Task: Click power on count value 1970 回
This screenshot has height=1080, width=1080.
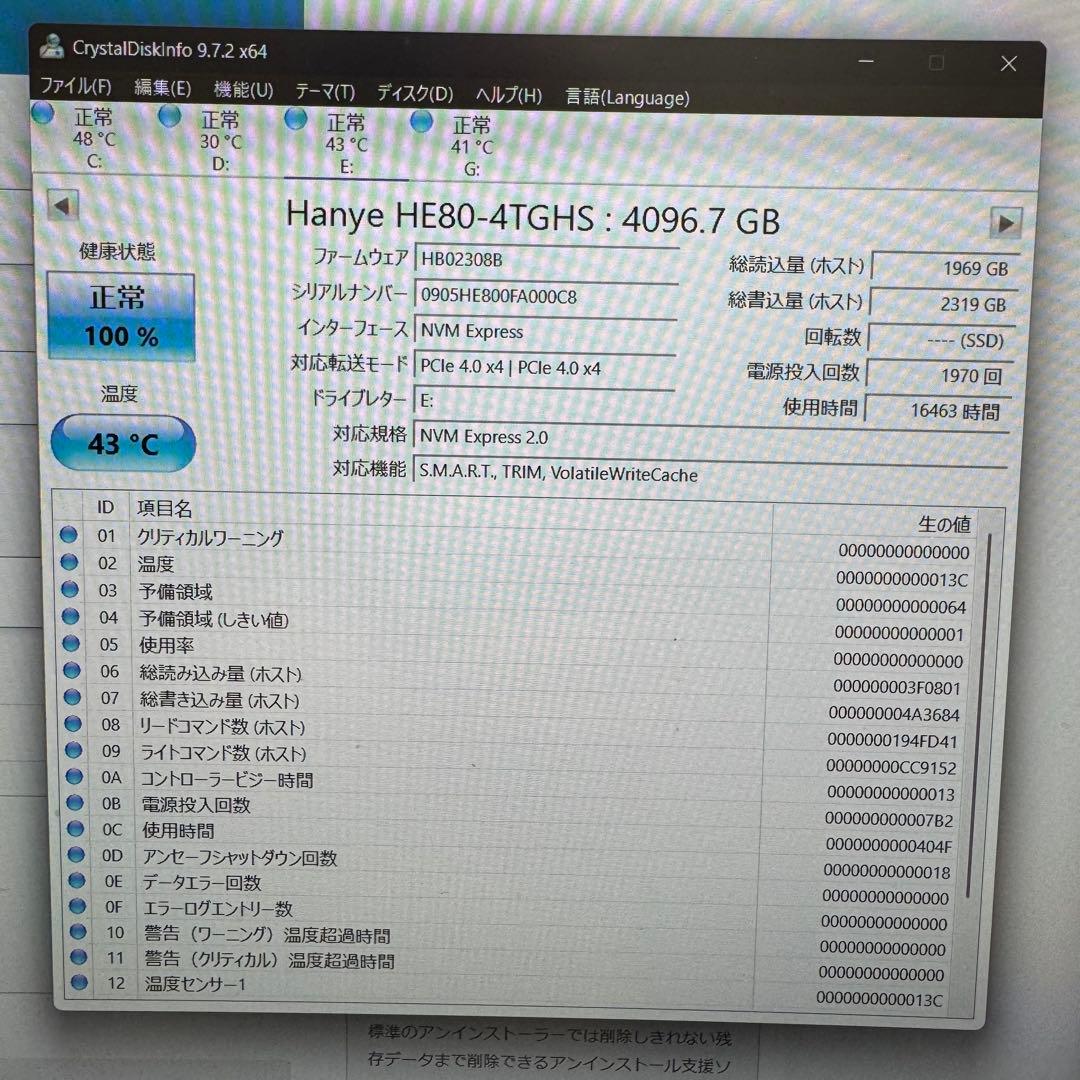Action: [x=939, y=375]
